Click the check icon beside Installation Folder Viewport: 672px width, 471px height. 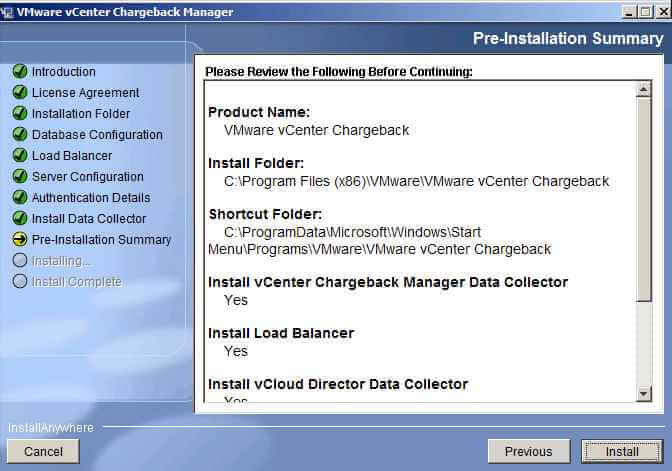click(20, 114)
